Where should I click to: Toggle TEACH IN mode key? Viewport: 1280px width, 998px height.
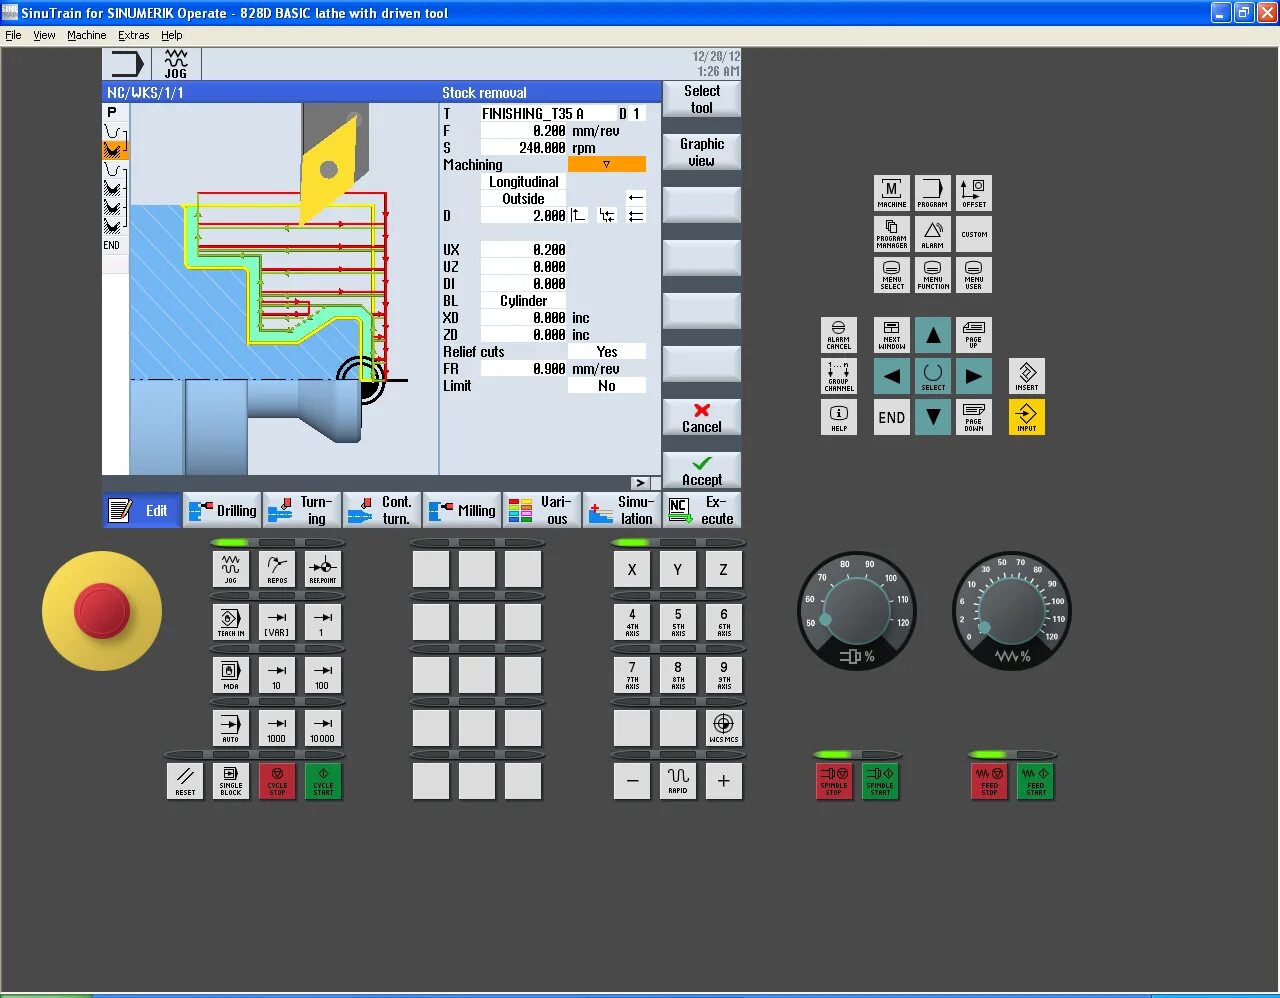230,622
